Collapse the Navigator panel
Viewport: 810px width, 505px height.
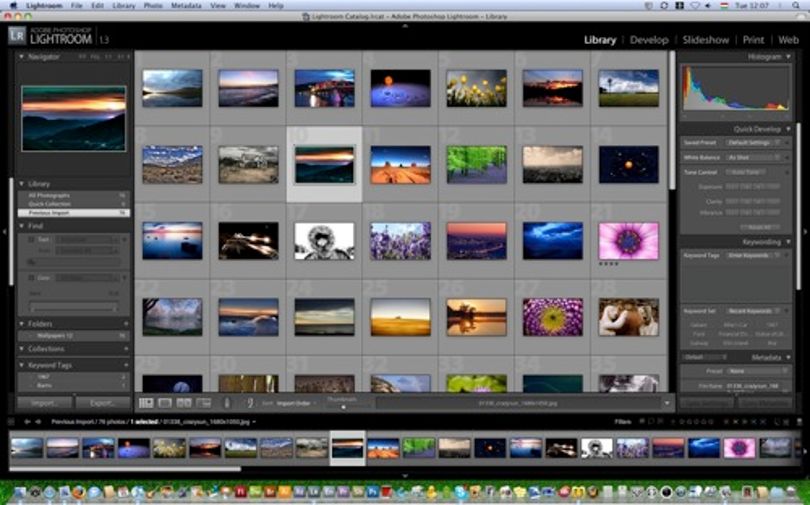(21, 57)
